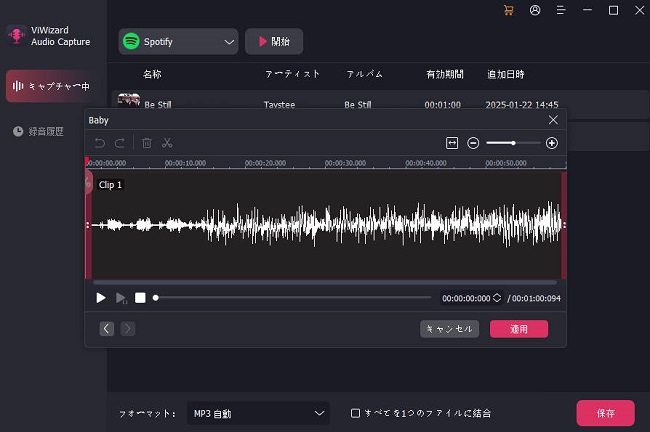Go to next clip arrow

click(128, 329)
